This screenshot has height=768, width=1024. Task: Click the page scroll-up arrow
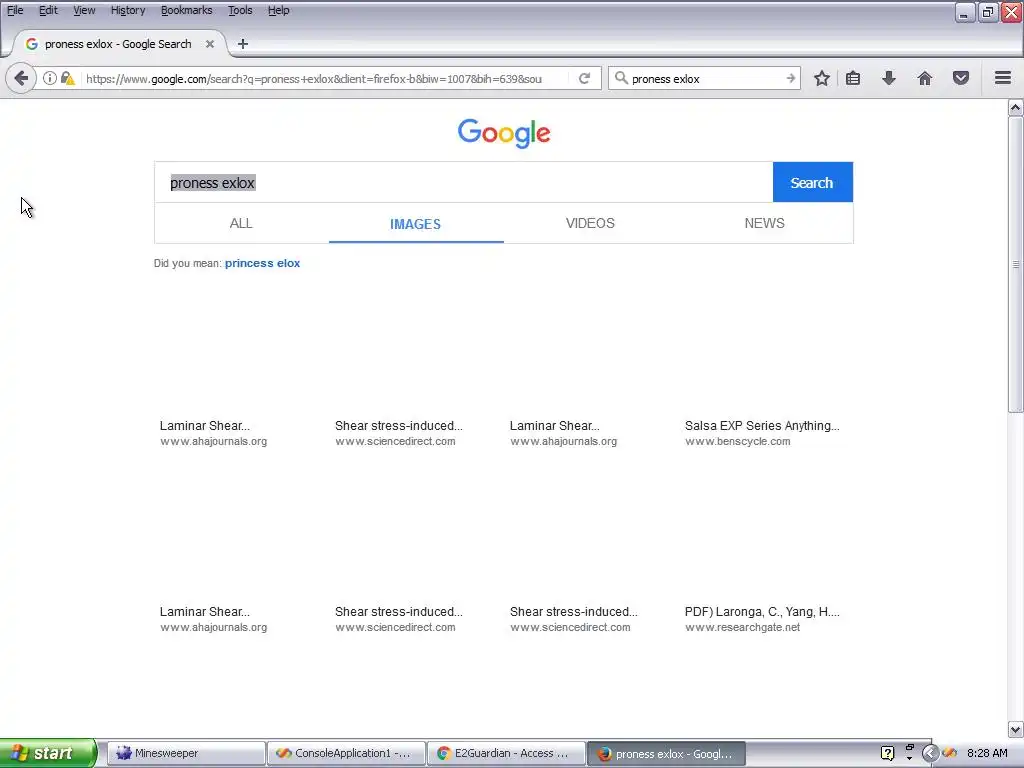(x=1016, y=108)
